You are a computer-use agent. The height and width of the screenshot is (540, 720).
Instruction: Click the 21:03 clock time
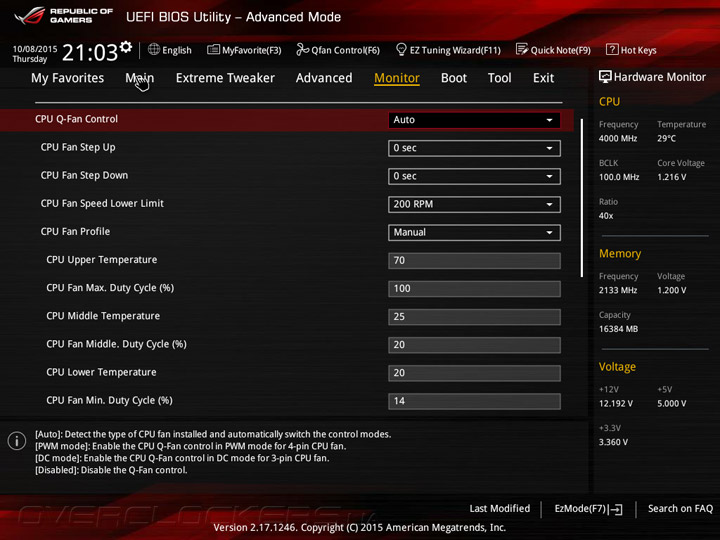[x=90, y=52]
